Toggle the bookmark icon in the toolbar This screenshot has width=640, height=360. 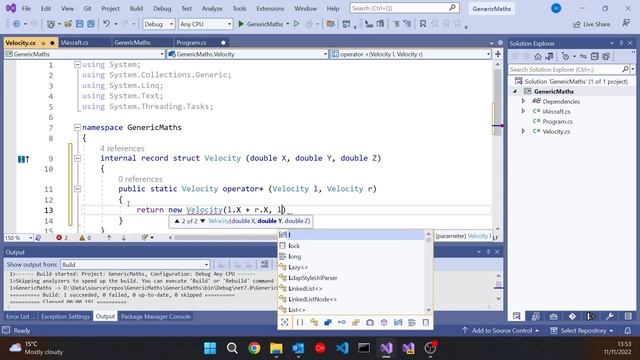coord(423,24)
